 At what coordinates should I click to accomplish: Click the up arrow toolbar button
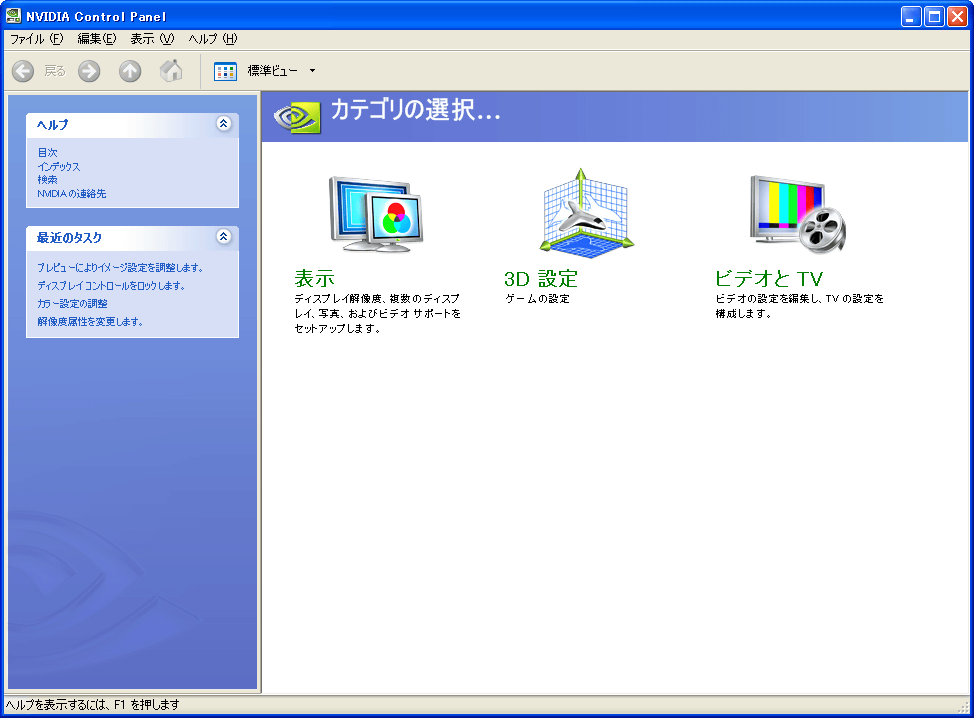tap(130, 71)
